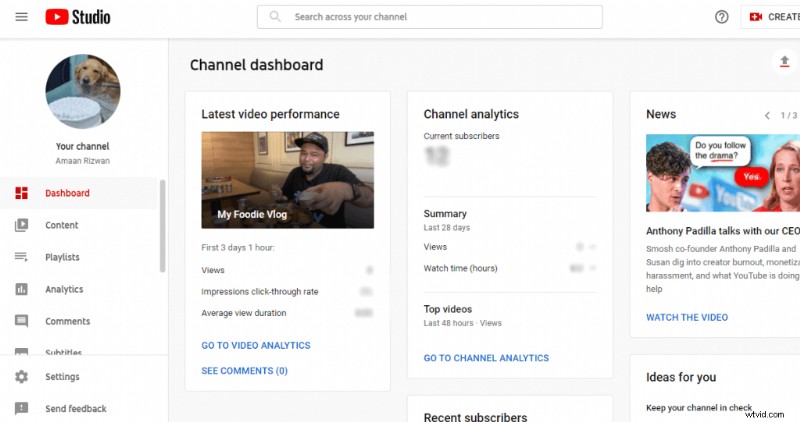Click the search magnifier icon
800x422 pixels.
click(x=275, y=17)
